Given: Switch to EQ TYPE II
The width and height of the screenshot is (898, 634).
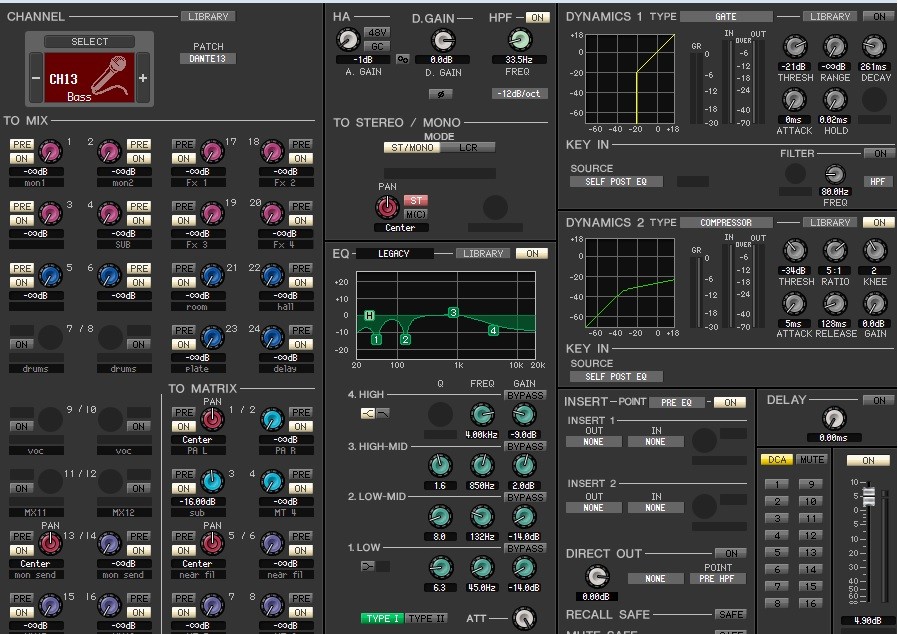Looking at the screenshot, I should click(x=427, y=619).
